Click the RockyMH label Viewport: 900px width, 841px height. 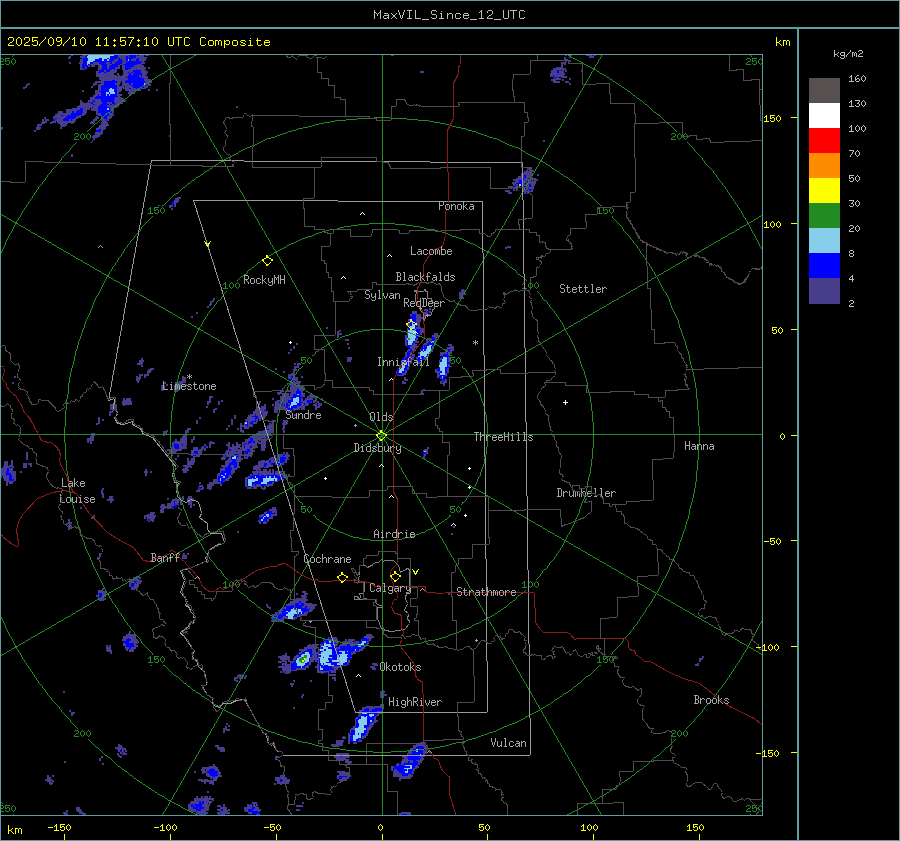264,280
